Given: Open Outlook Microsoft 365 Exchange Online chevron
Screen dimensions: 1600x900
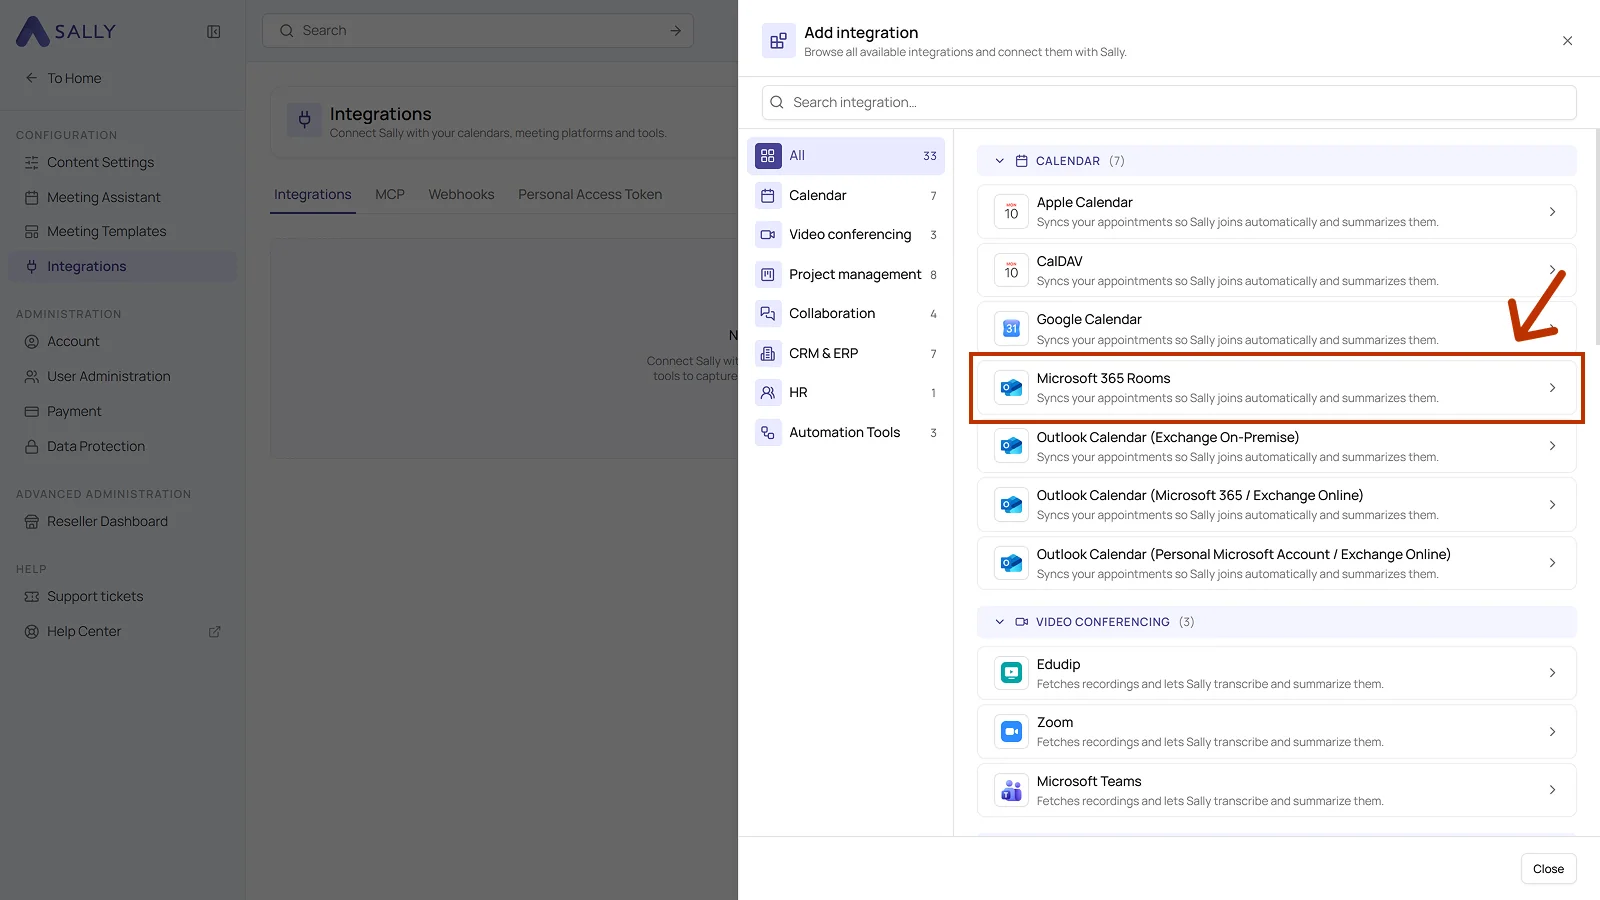Looking at the screenshot, I should pos(1552,505).
